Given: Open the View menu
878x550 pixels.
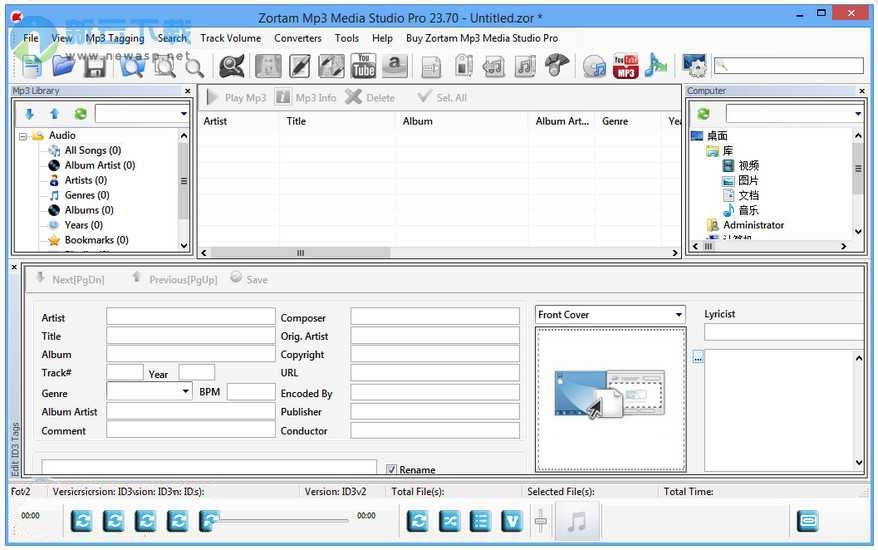Looking at the screenshot, I should point(62,38).
